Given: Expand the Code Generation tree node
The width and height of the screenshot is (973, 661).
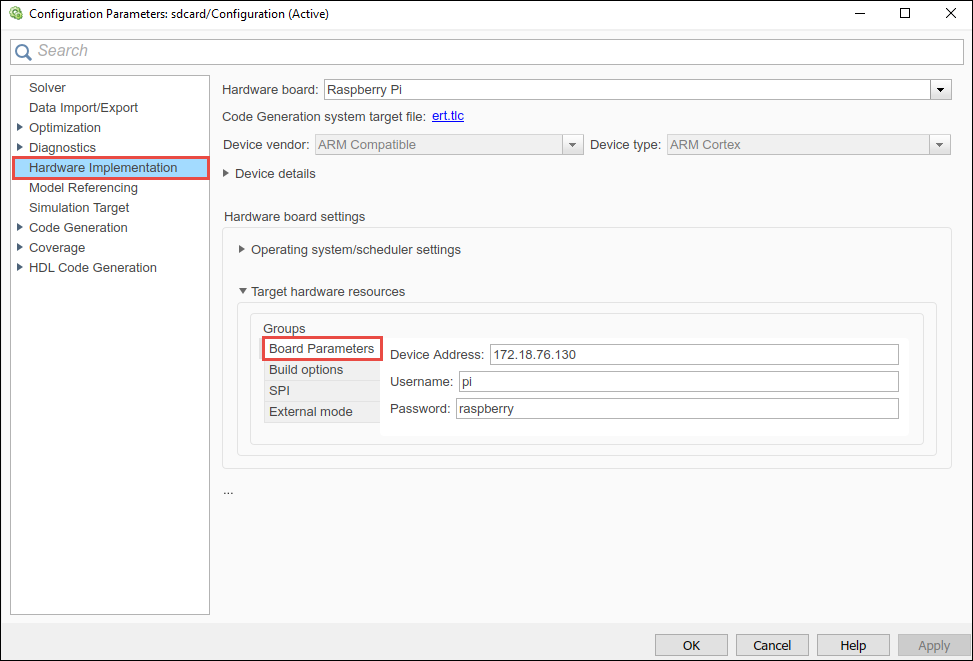Looking at the screenshot, I should [20, 228].
